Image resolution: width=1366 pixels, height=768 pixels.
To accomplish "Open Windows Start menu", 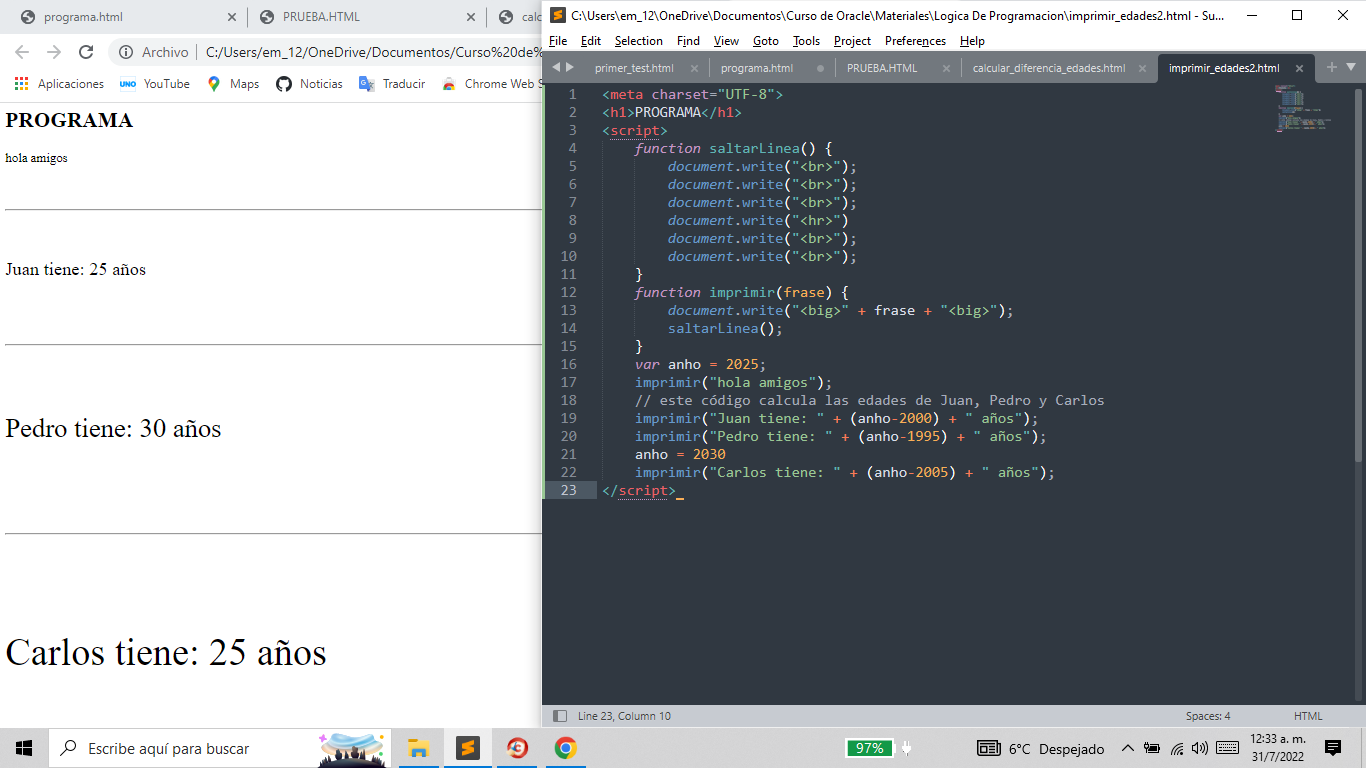I will click(x=24, y=748).
